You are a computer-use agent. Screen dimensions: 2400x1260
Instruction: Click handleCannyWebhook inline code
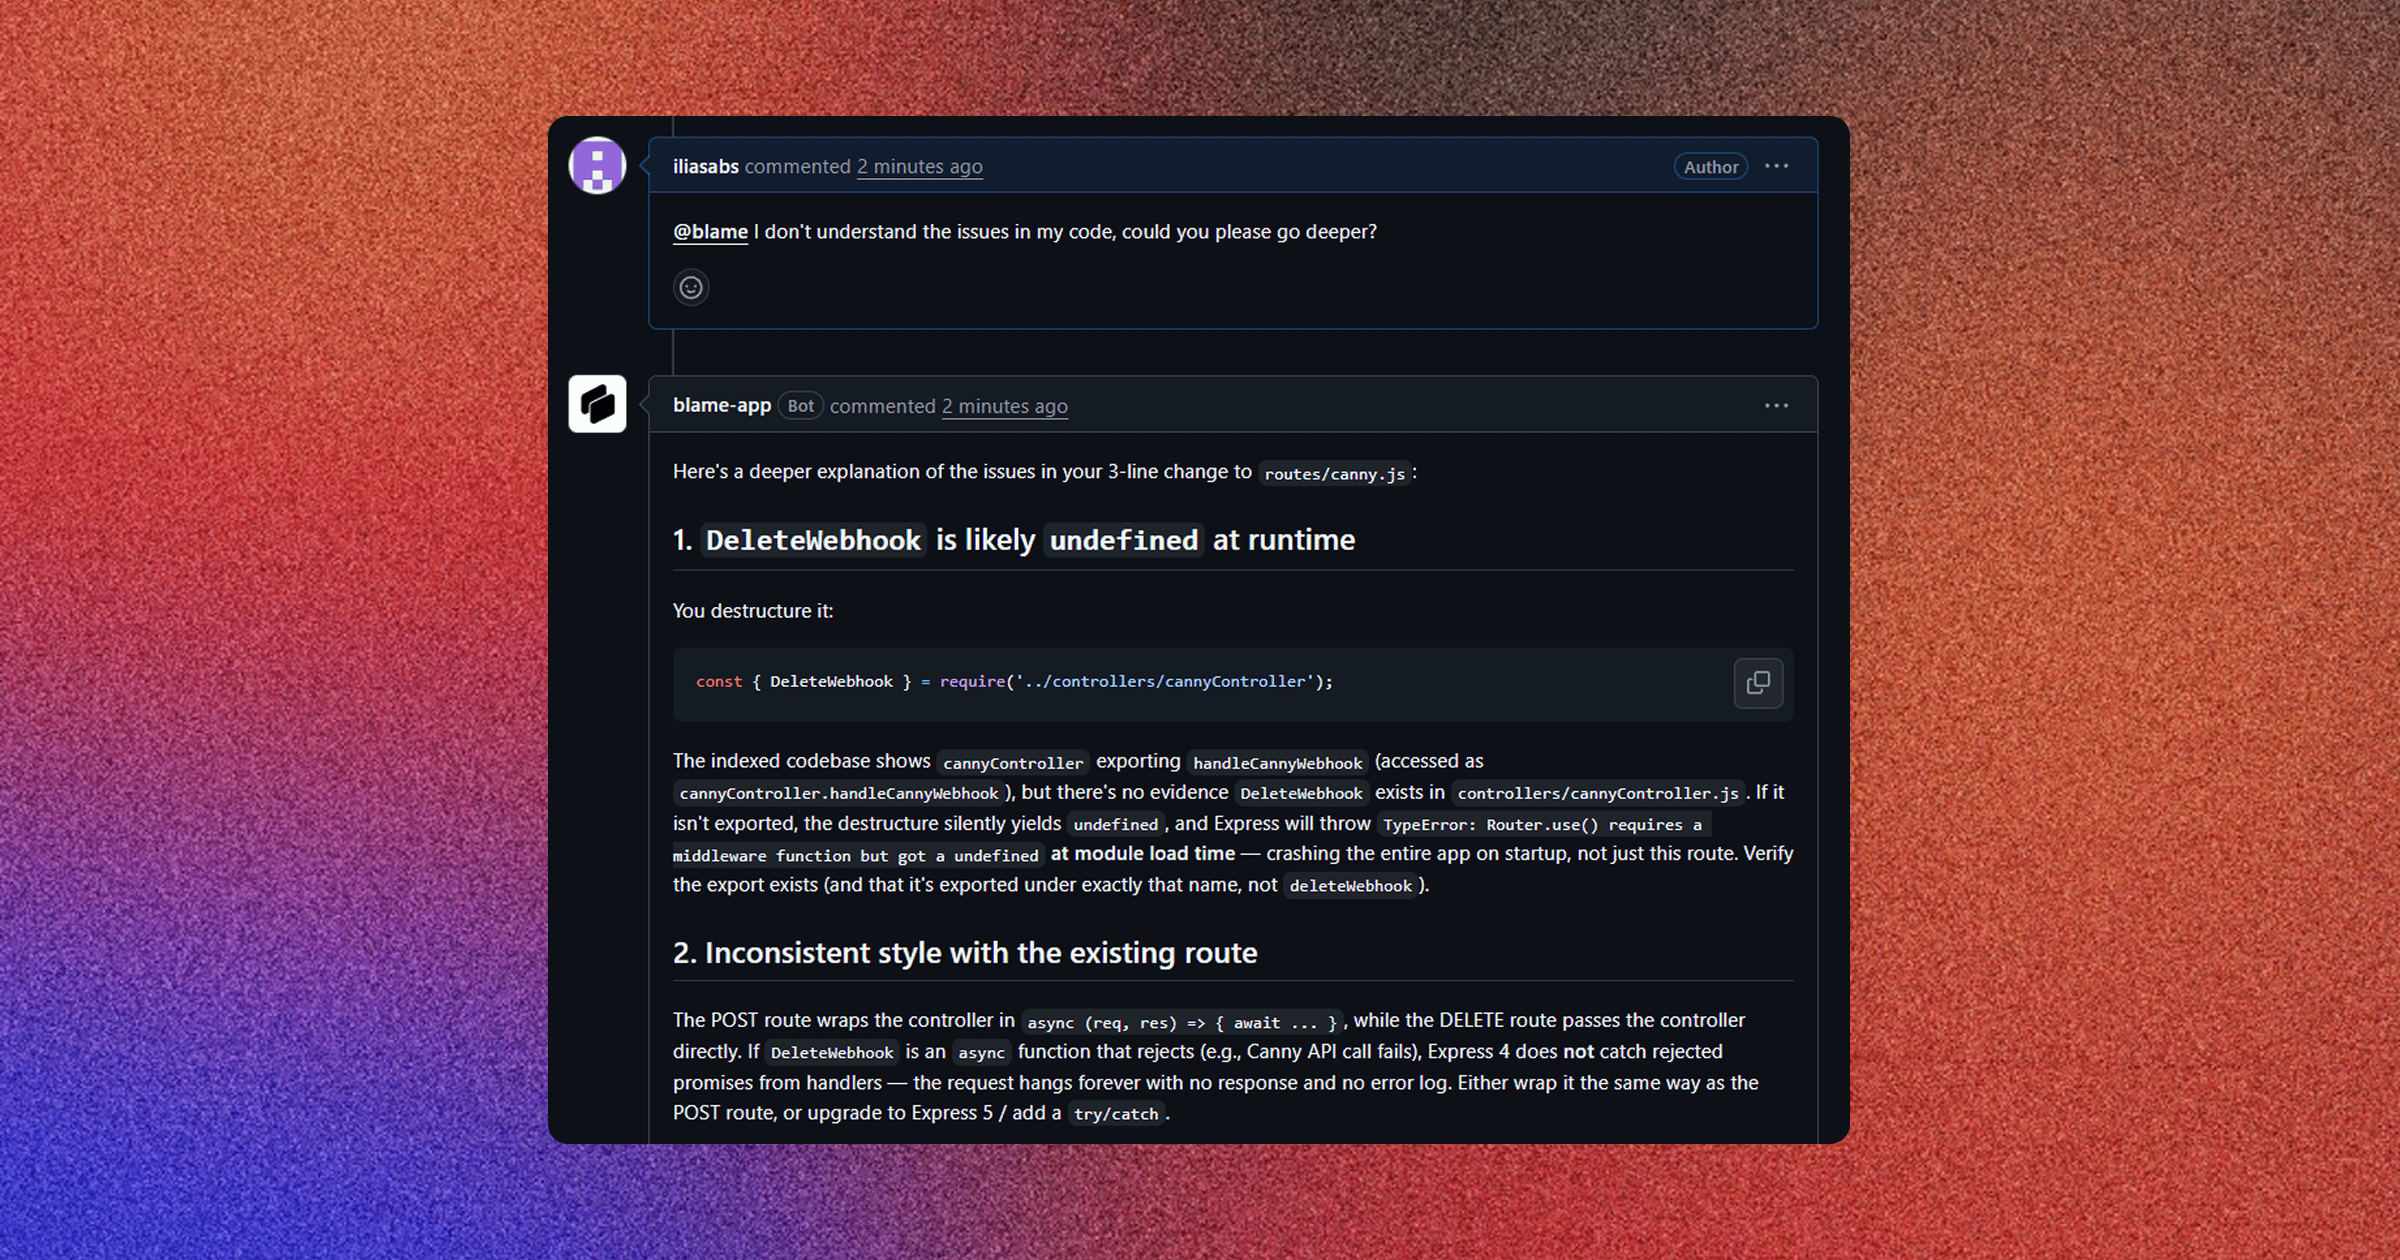1278,763
